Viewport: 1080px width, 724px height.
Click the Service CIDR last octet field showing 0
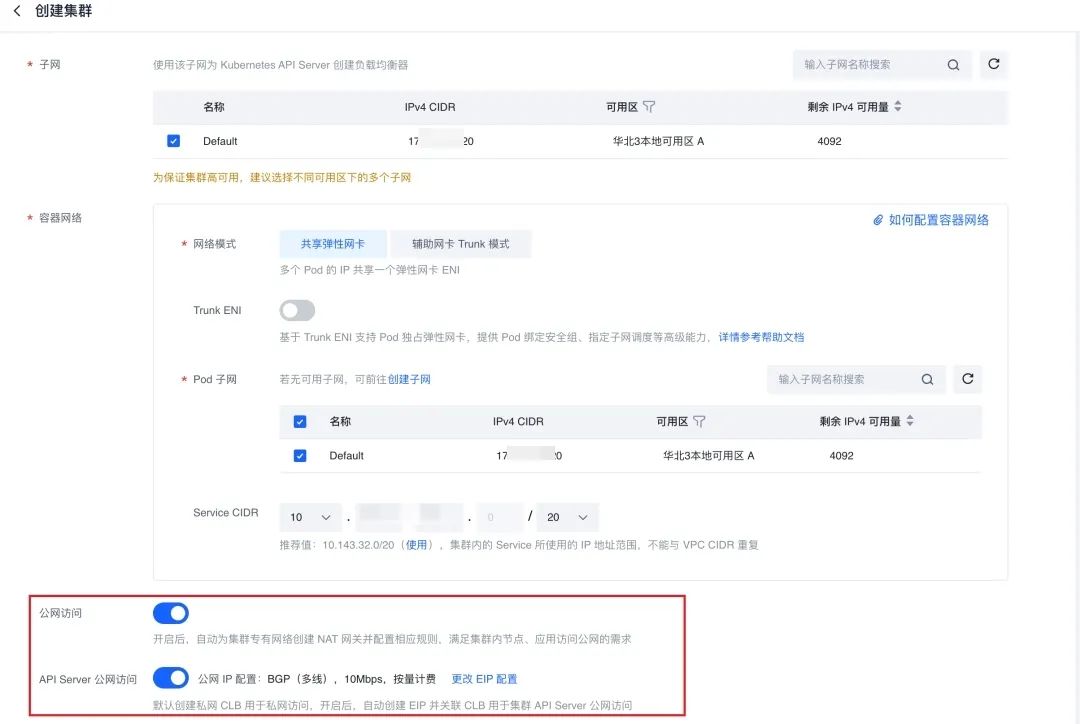pyautogui.click(x=499, y=517)
